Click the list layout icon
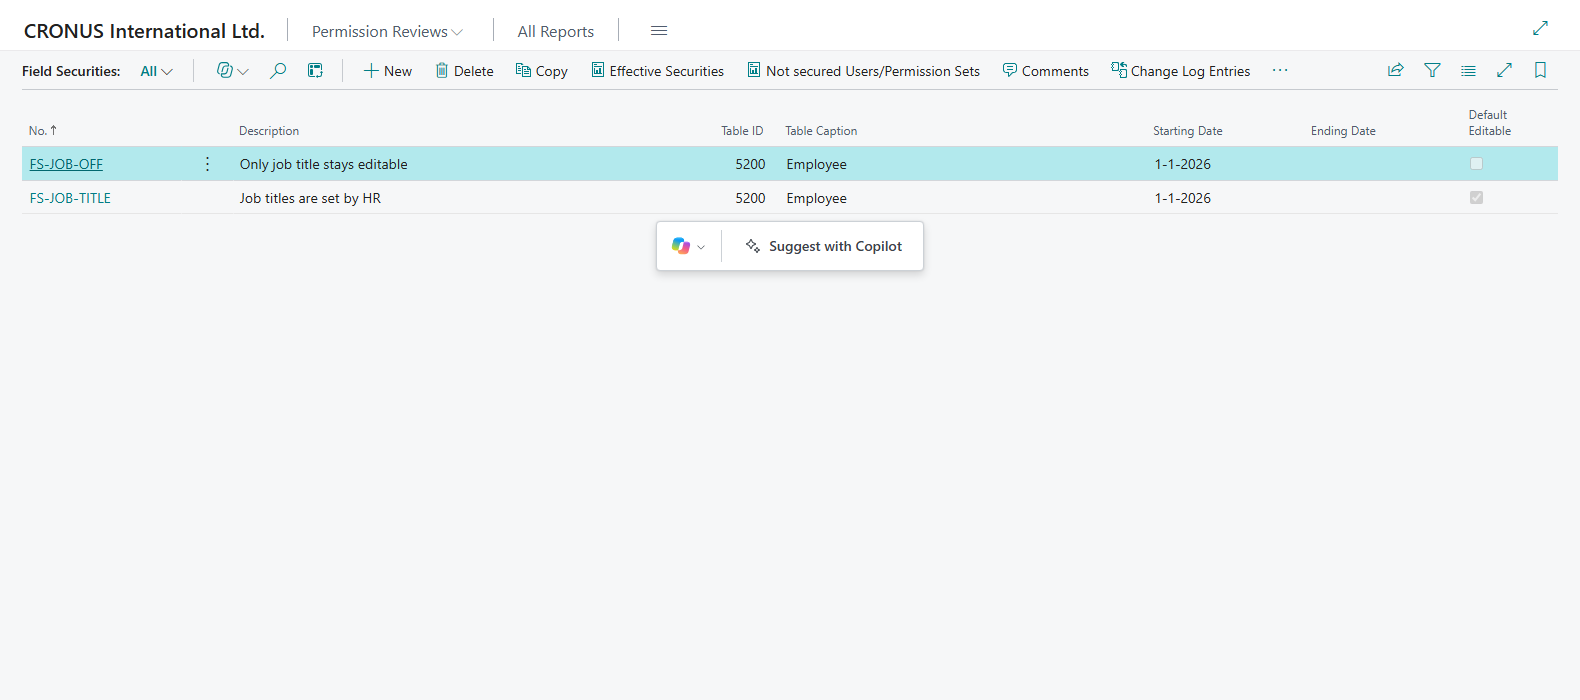This screenshot has width=1580, height=700. point(1468,70)
